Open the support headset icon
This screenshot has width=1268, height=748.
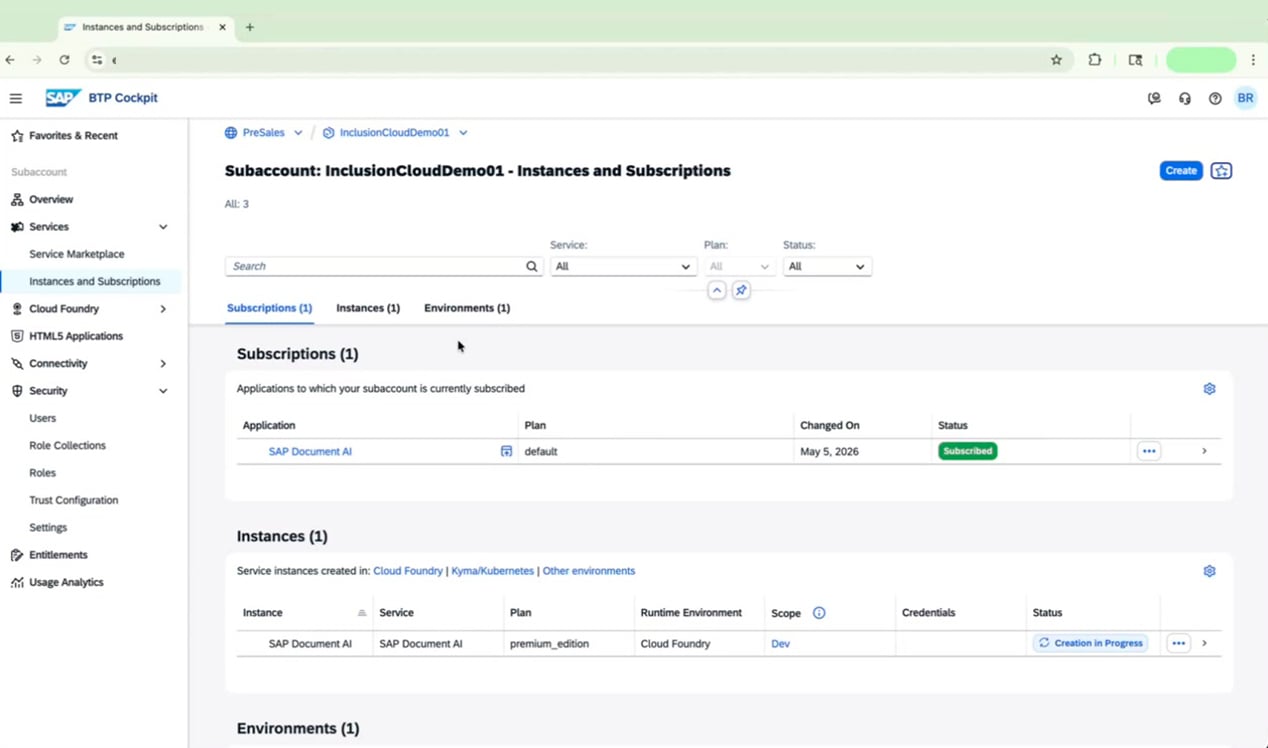pos(1185,98)
